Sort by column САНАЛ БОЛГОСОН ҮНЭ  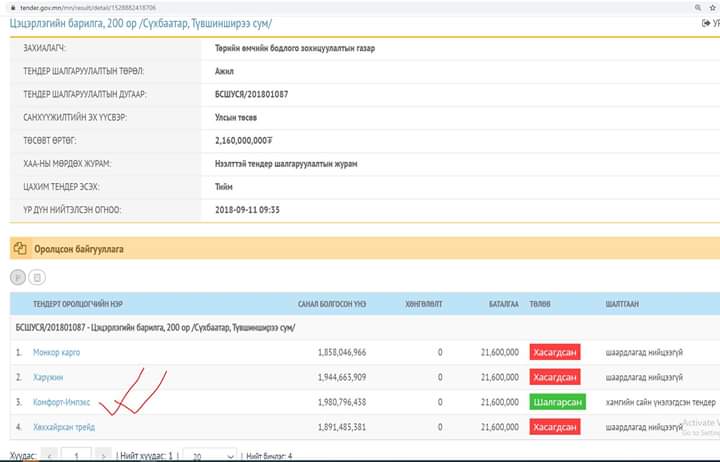(332, 304)
